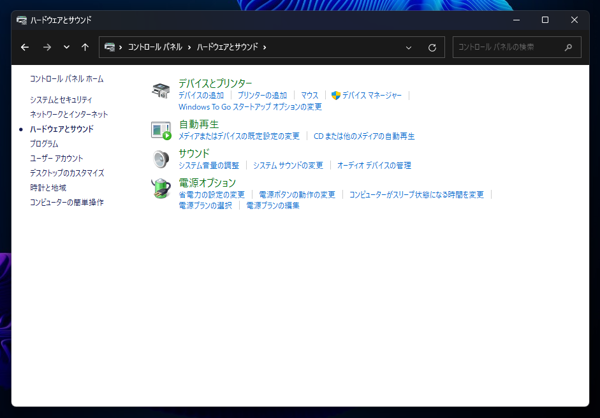Screen dimensions: 600x418
Task: Open ユーザー アカウント in sidebar
Action: click(x=56, y=158)
